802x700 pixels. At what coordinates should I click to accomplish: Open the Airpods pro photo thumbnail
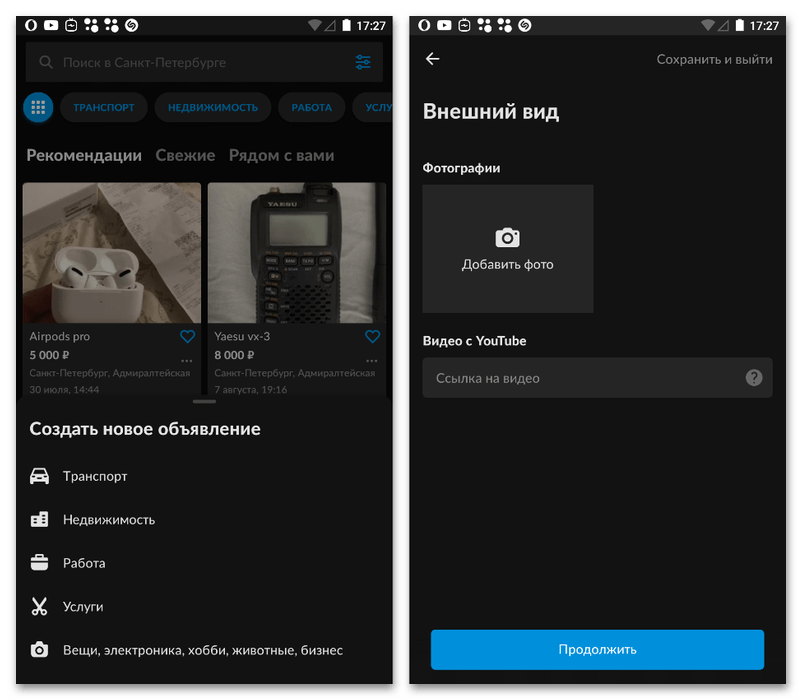[x=112, y=253]
